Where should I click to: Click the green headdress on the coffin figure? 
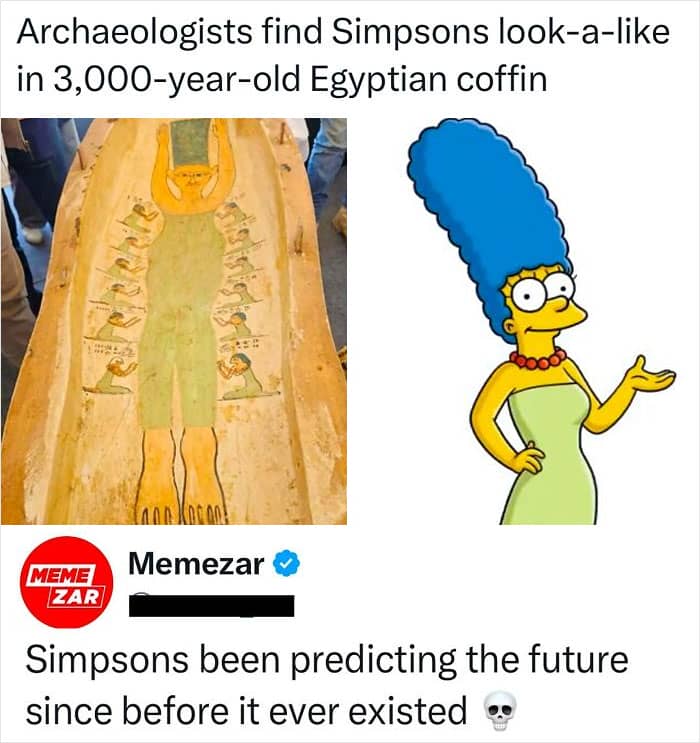(191, 144)
